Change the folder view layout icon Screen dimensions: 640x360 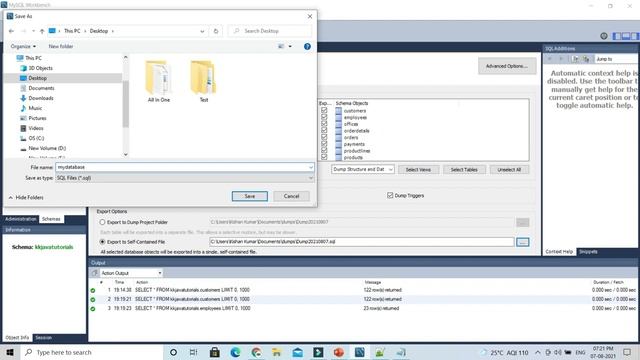281,47
